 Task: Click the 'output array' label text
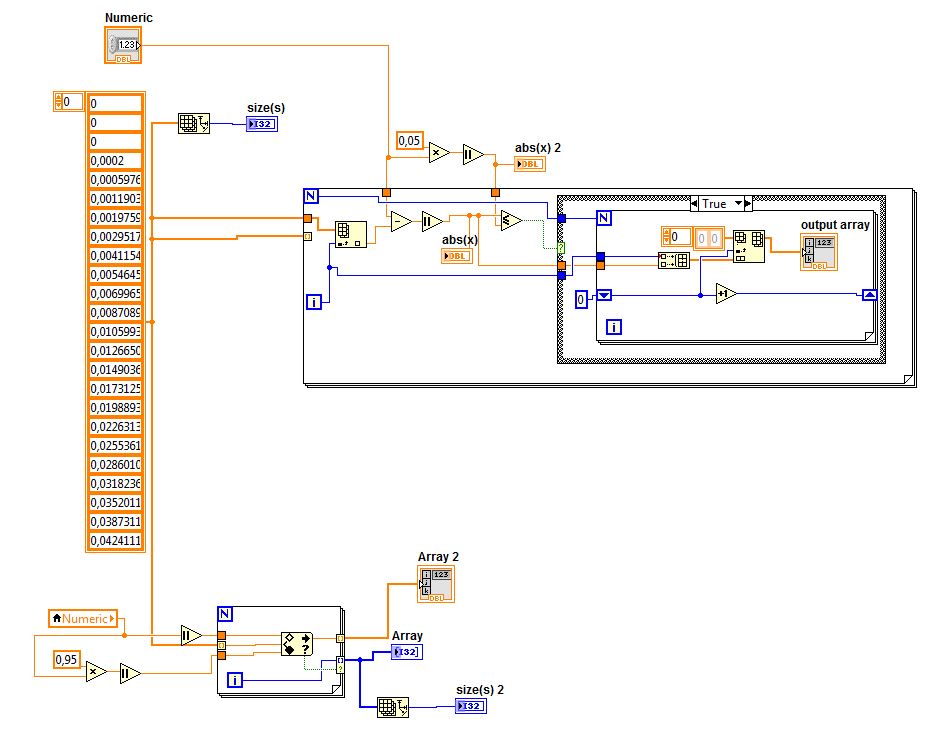[835, 225]
